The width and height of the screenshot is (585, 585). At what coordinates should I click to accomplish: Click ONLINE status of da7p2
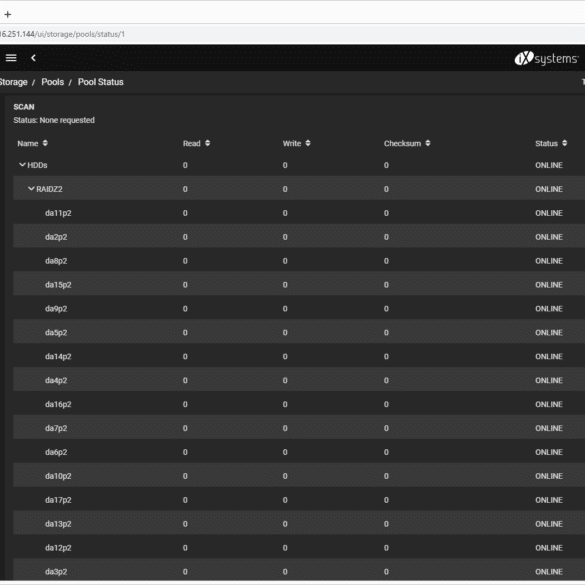click(549, 428)
